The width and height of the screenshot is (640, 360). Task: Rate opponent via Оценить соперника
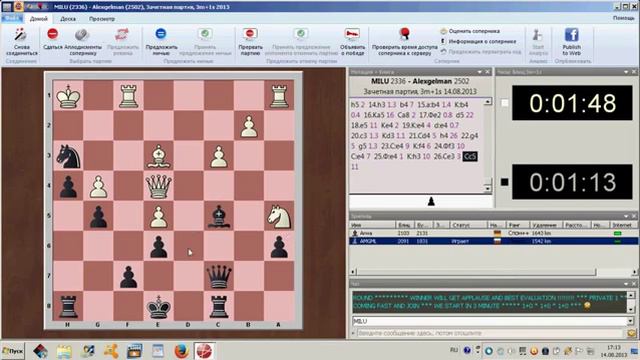coord(470,31)
